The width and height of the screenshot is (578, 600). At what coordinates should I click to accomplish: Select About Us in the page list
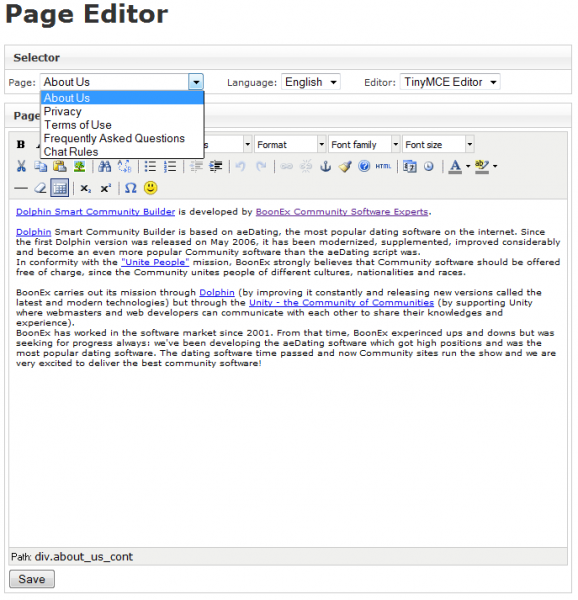point(122,98)
